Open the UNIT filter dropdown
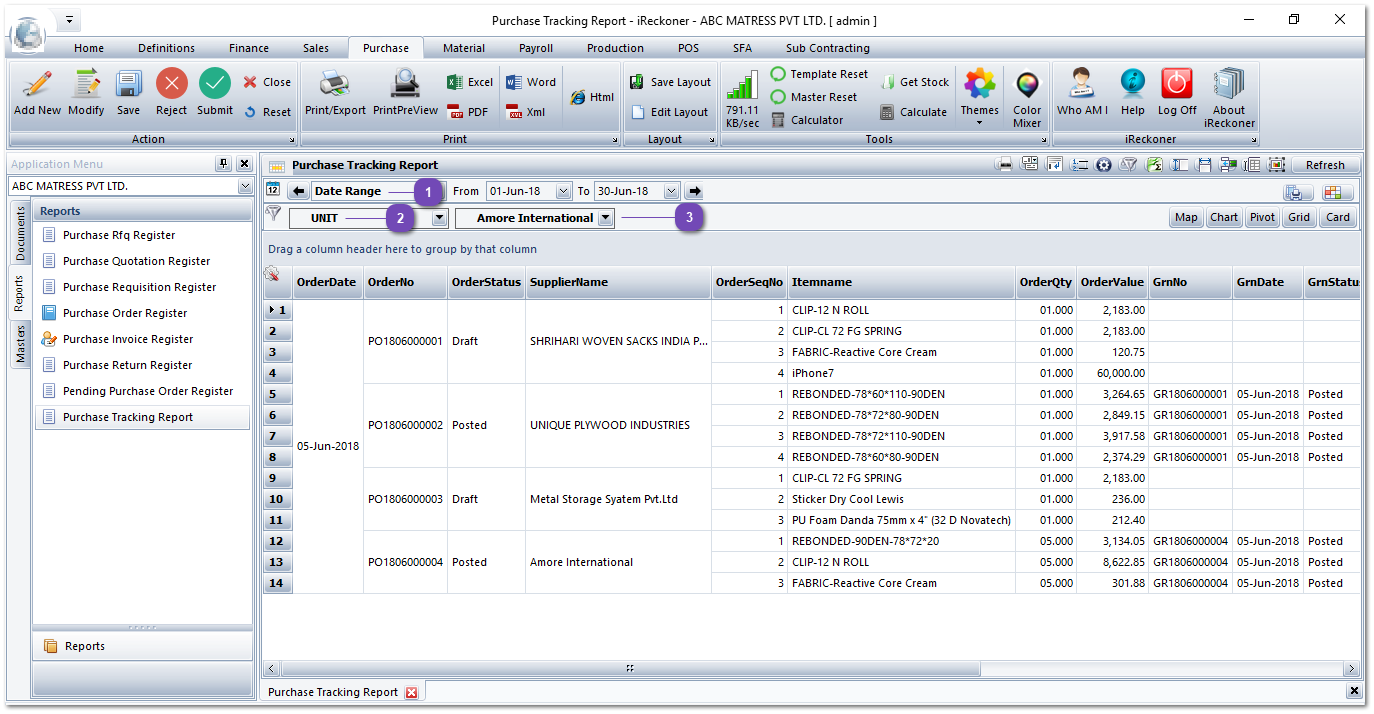 click(x=439, y=216)
